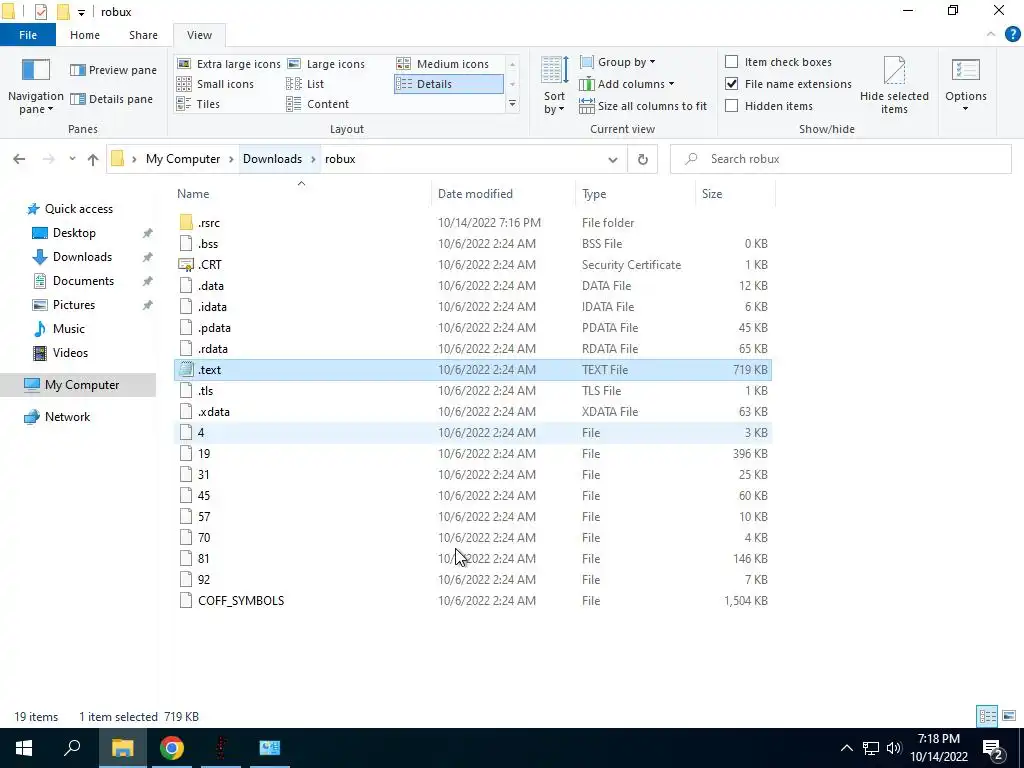Open taskbar search
Viewport: 1024px width, 768px height.
(x=72, y=748)
